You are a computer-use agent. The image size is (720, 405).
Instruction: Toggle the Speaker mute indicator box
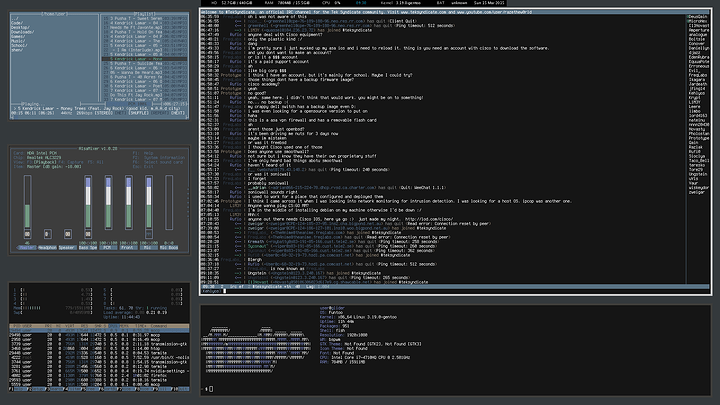coord(68,234)
